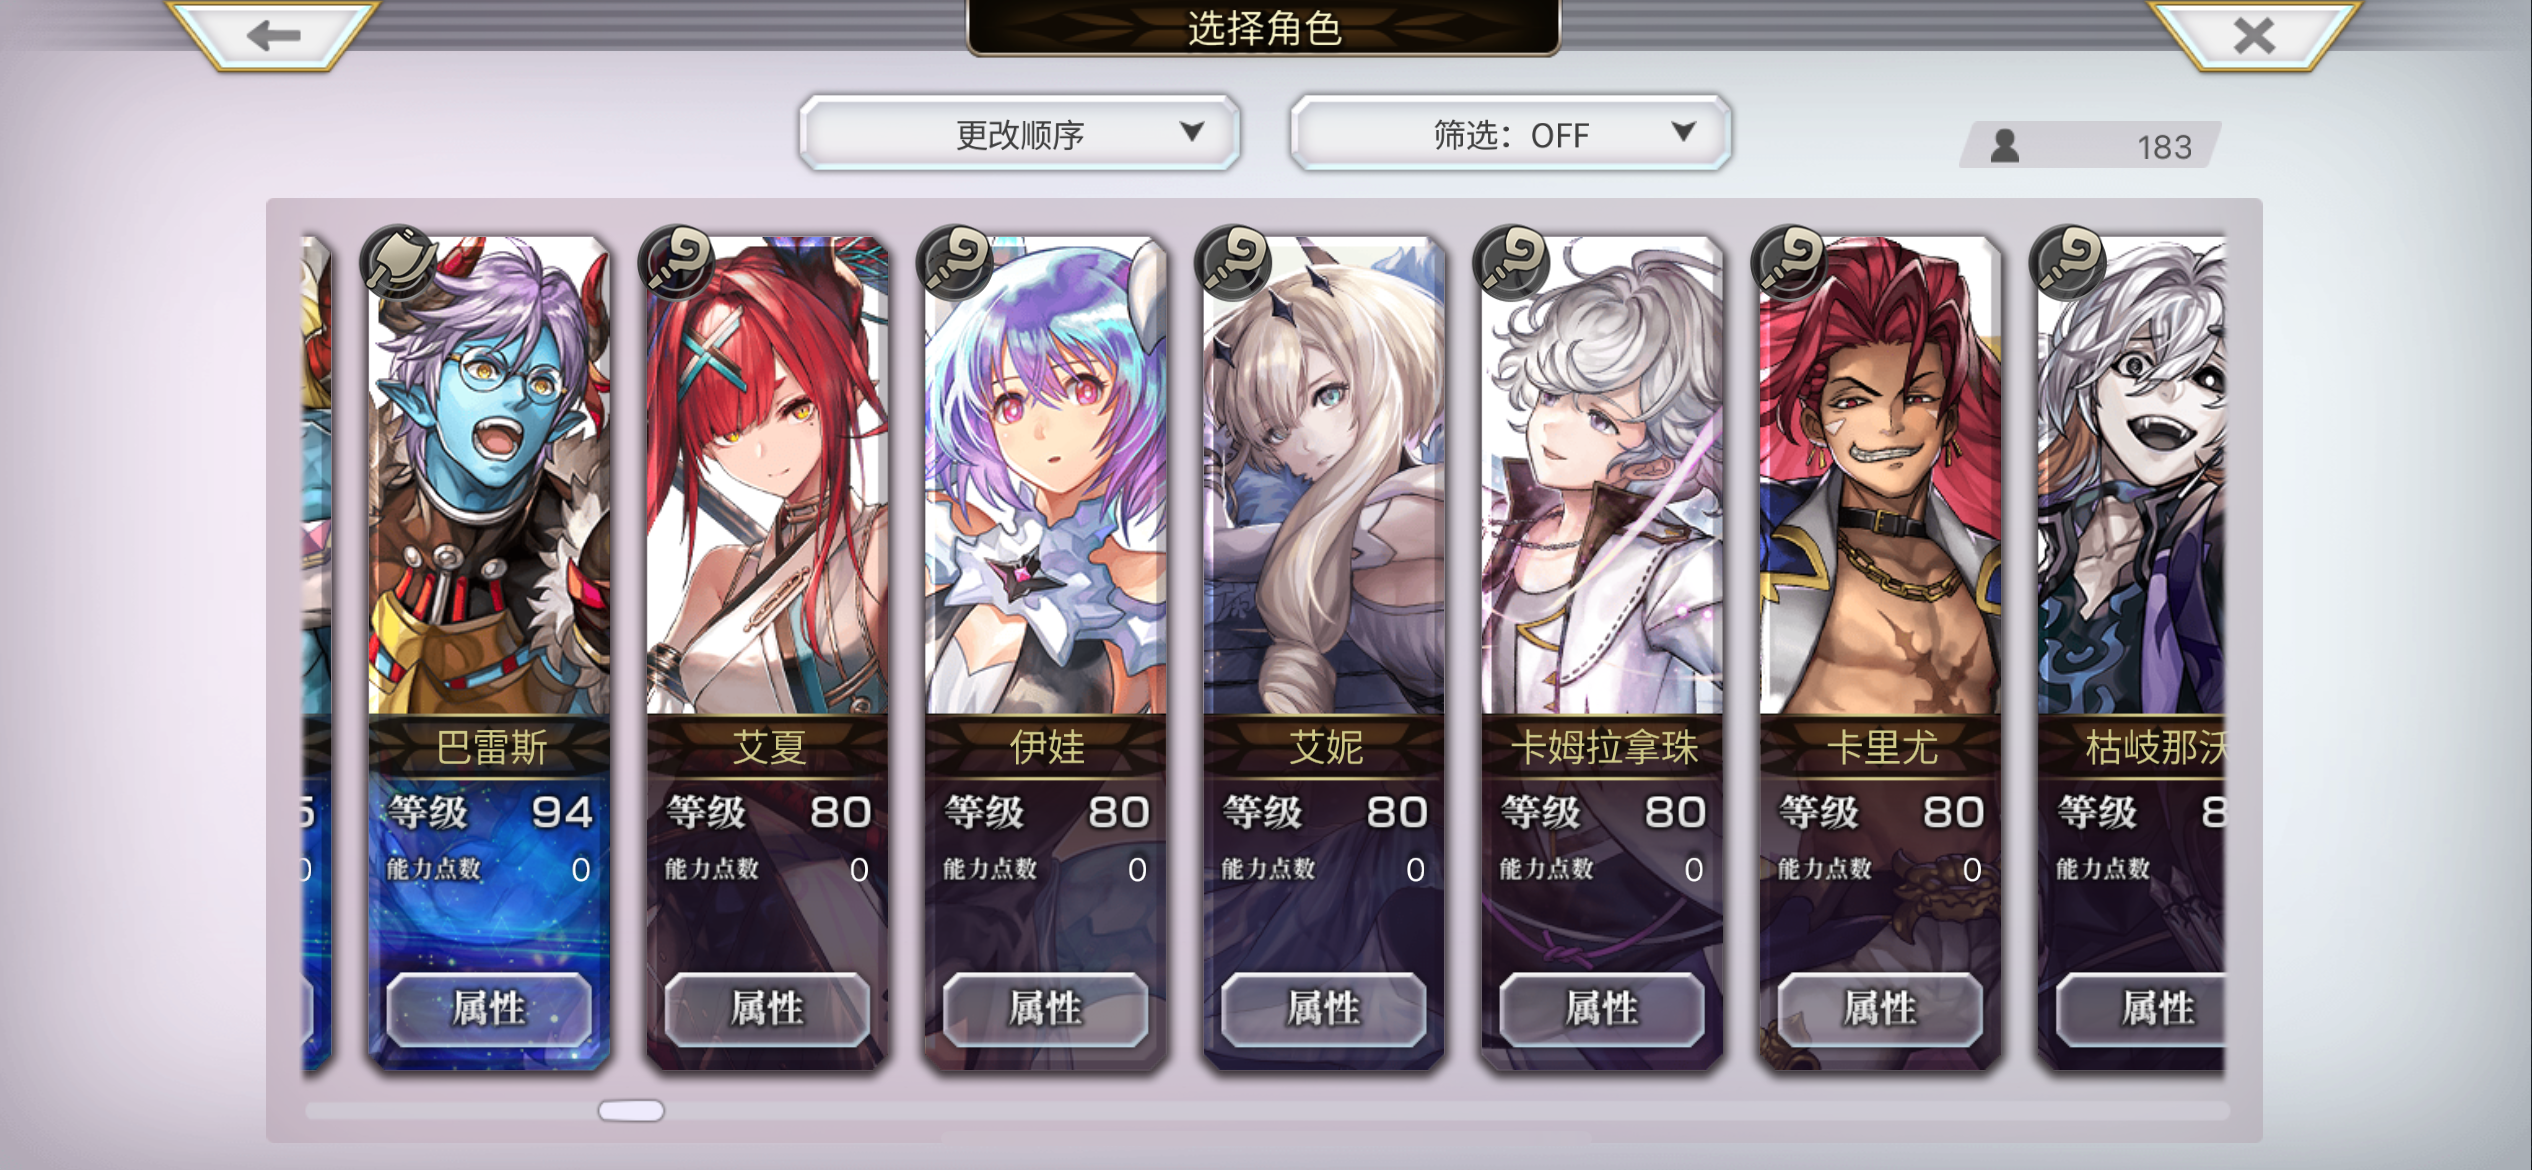
Task: Click the staff weapon icon on 艾夏 card
Action: click(x=677, y=263)
